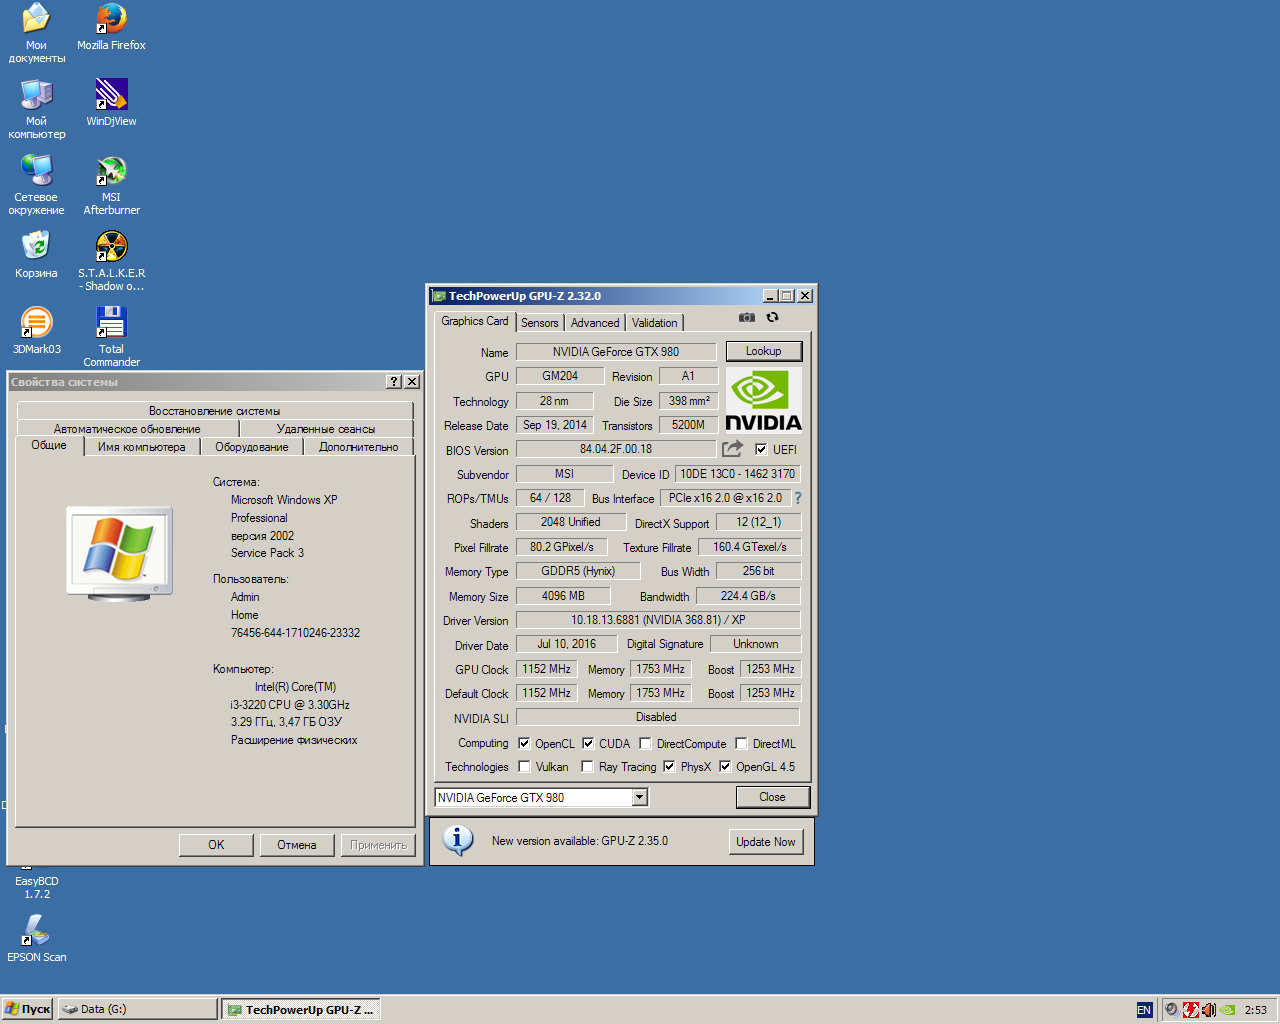The width and height of the screenshot is (1280, 1024).
Task: Open GPU-Z title bar system menu icon
Action: click(x=438, y=296)
